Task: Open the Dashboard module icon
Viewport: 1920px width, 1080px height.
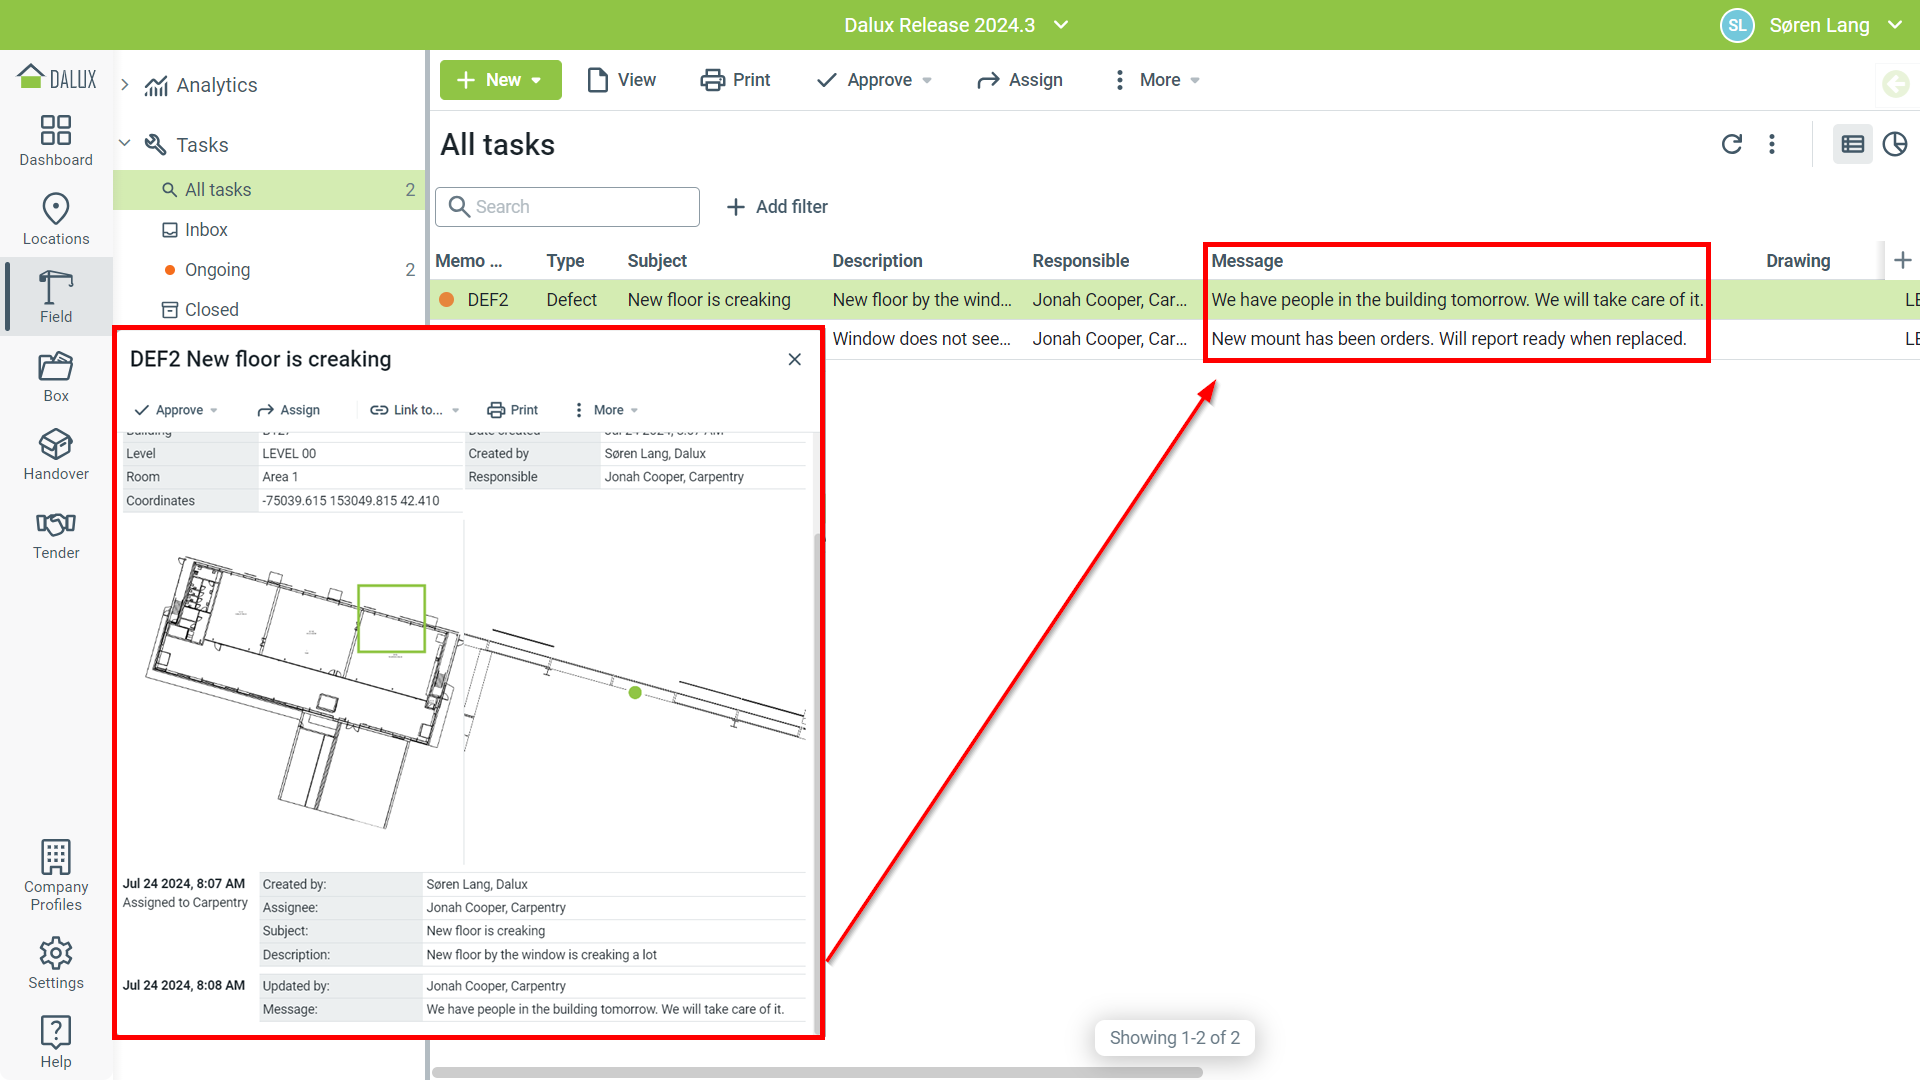Action: tap(56, 140)
